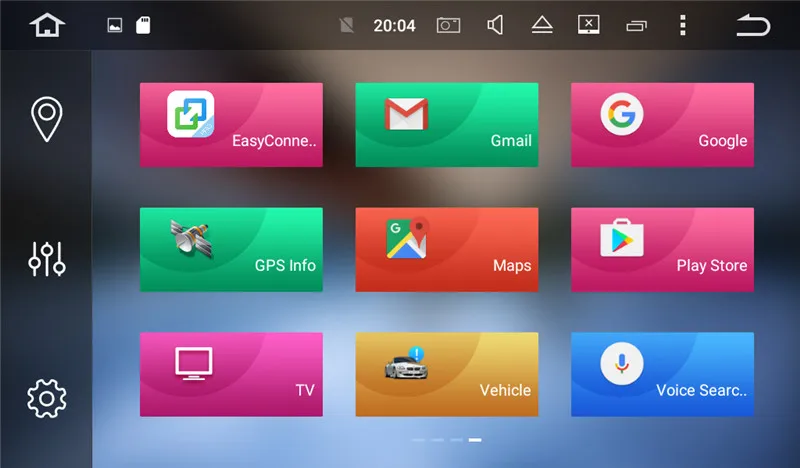Open the Google app tile

(x=662, y=125)
